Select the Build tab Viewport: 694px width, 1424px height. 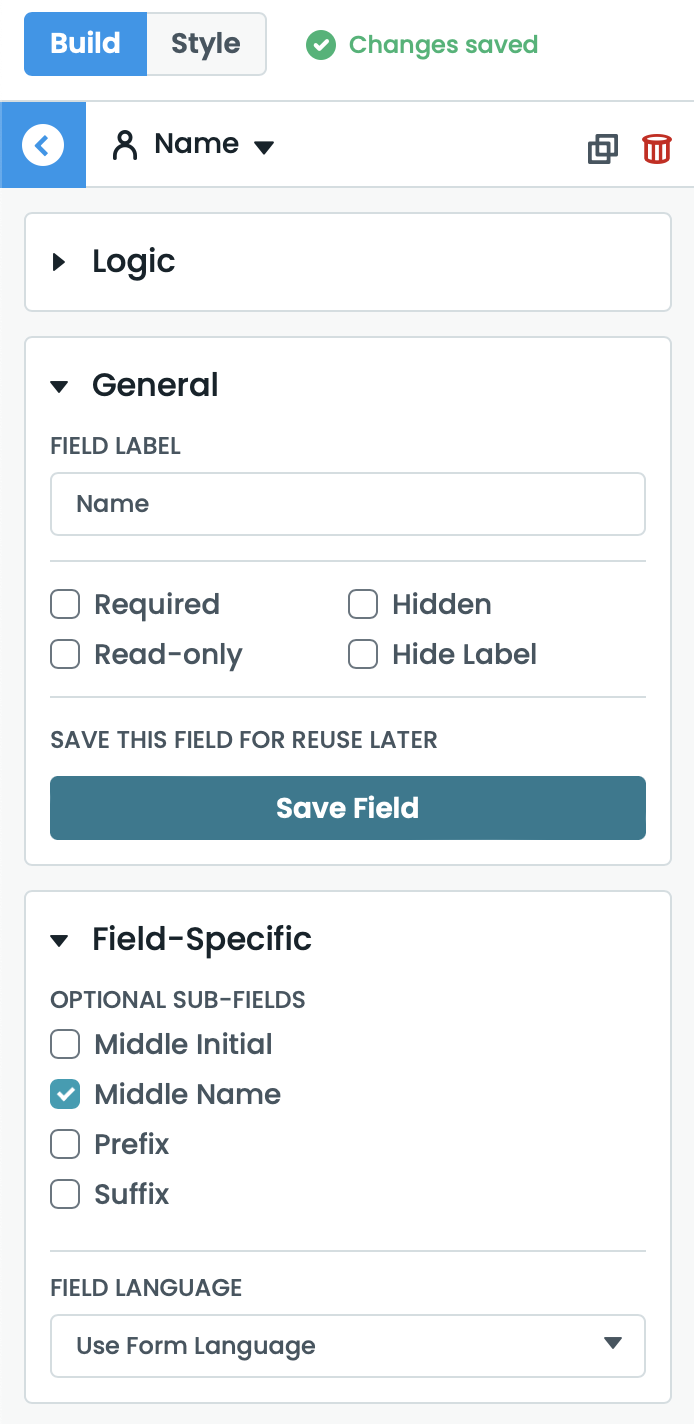(x=85, y=43)
